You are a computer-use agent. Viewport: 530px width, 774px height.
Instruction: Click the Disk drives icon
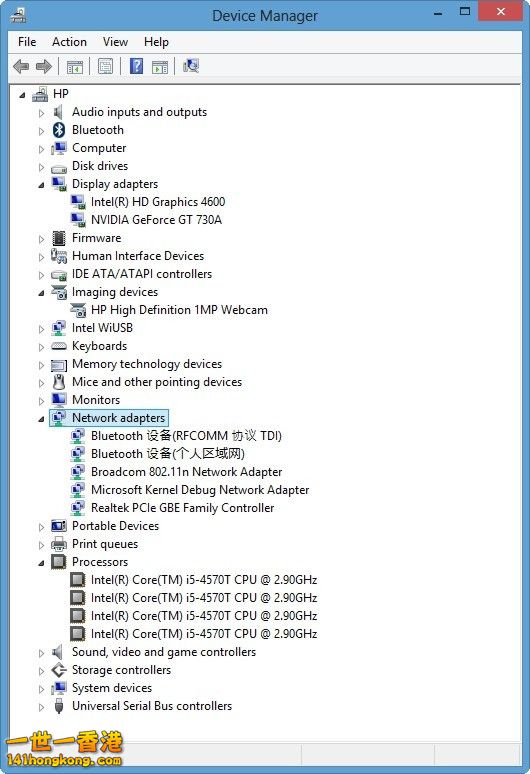point(59,168)
